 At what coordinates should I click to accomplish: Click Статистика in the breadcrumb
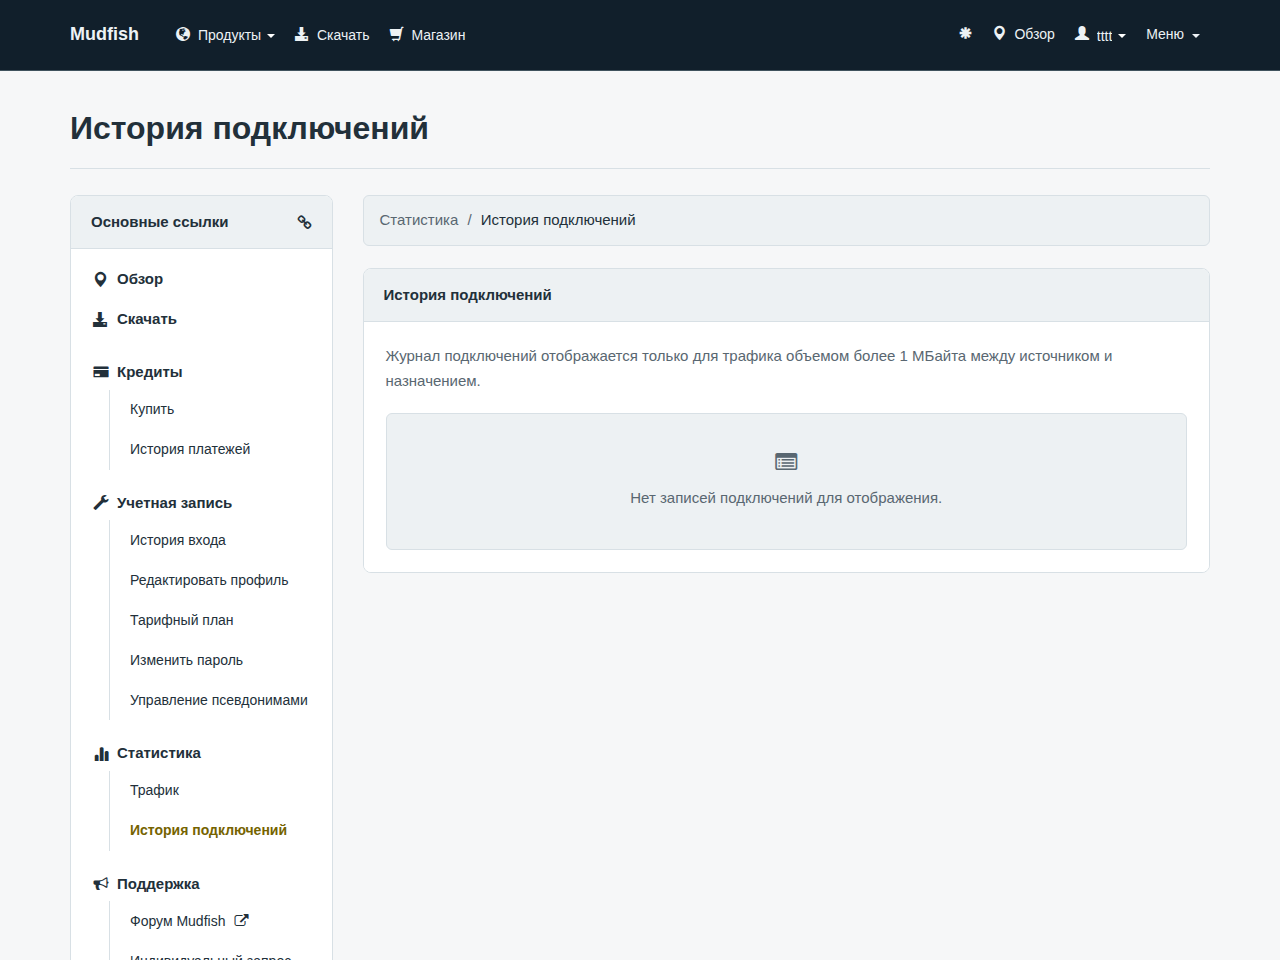click(419, 220)
